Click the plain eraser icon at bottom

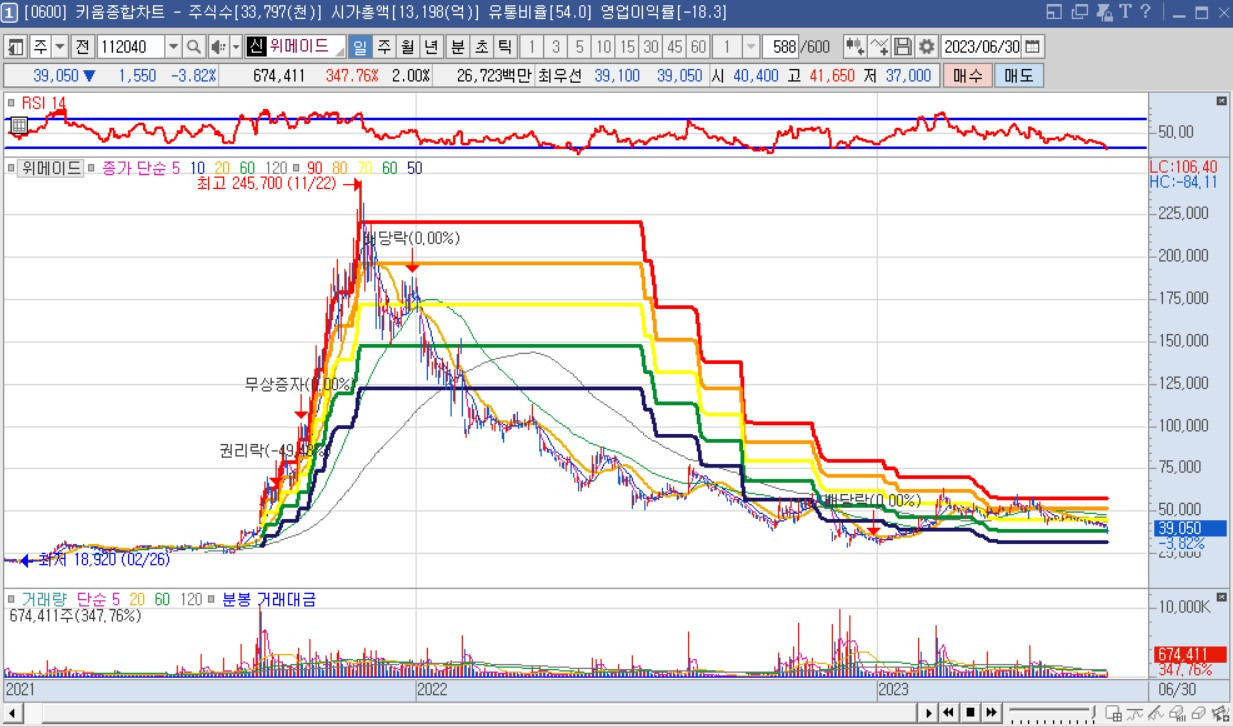[1198, 713]
